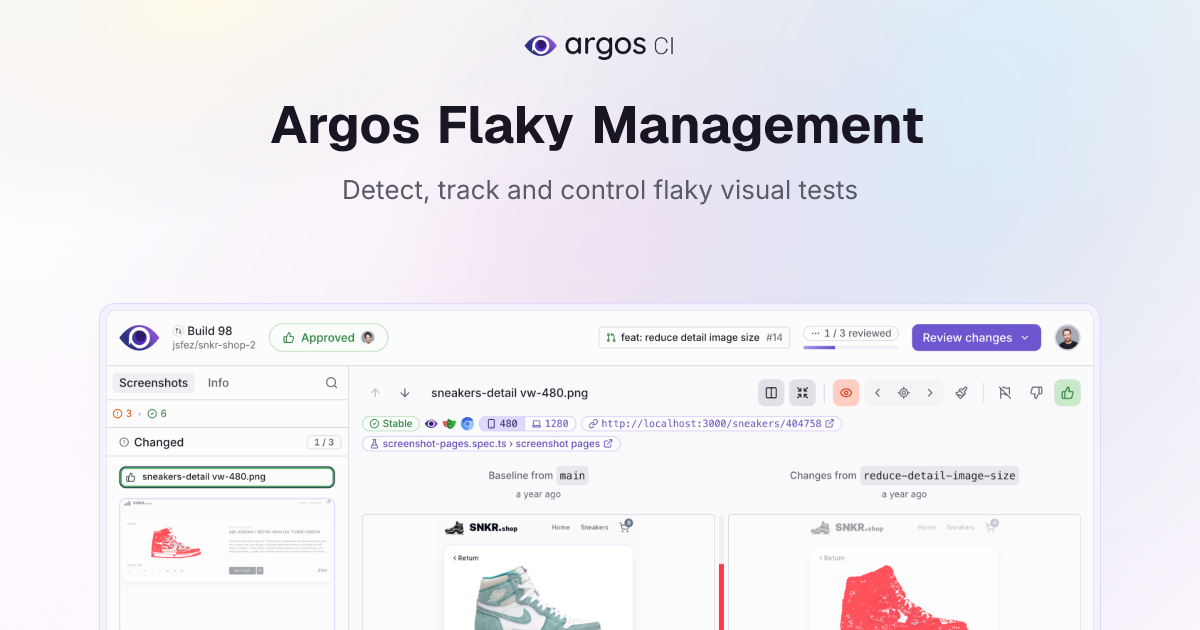Go to the next screenshot with the down arrow
Image resolution: width=1200 pixels, height=630 pixels.
point(405,393)
